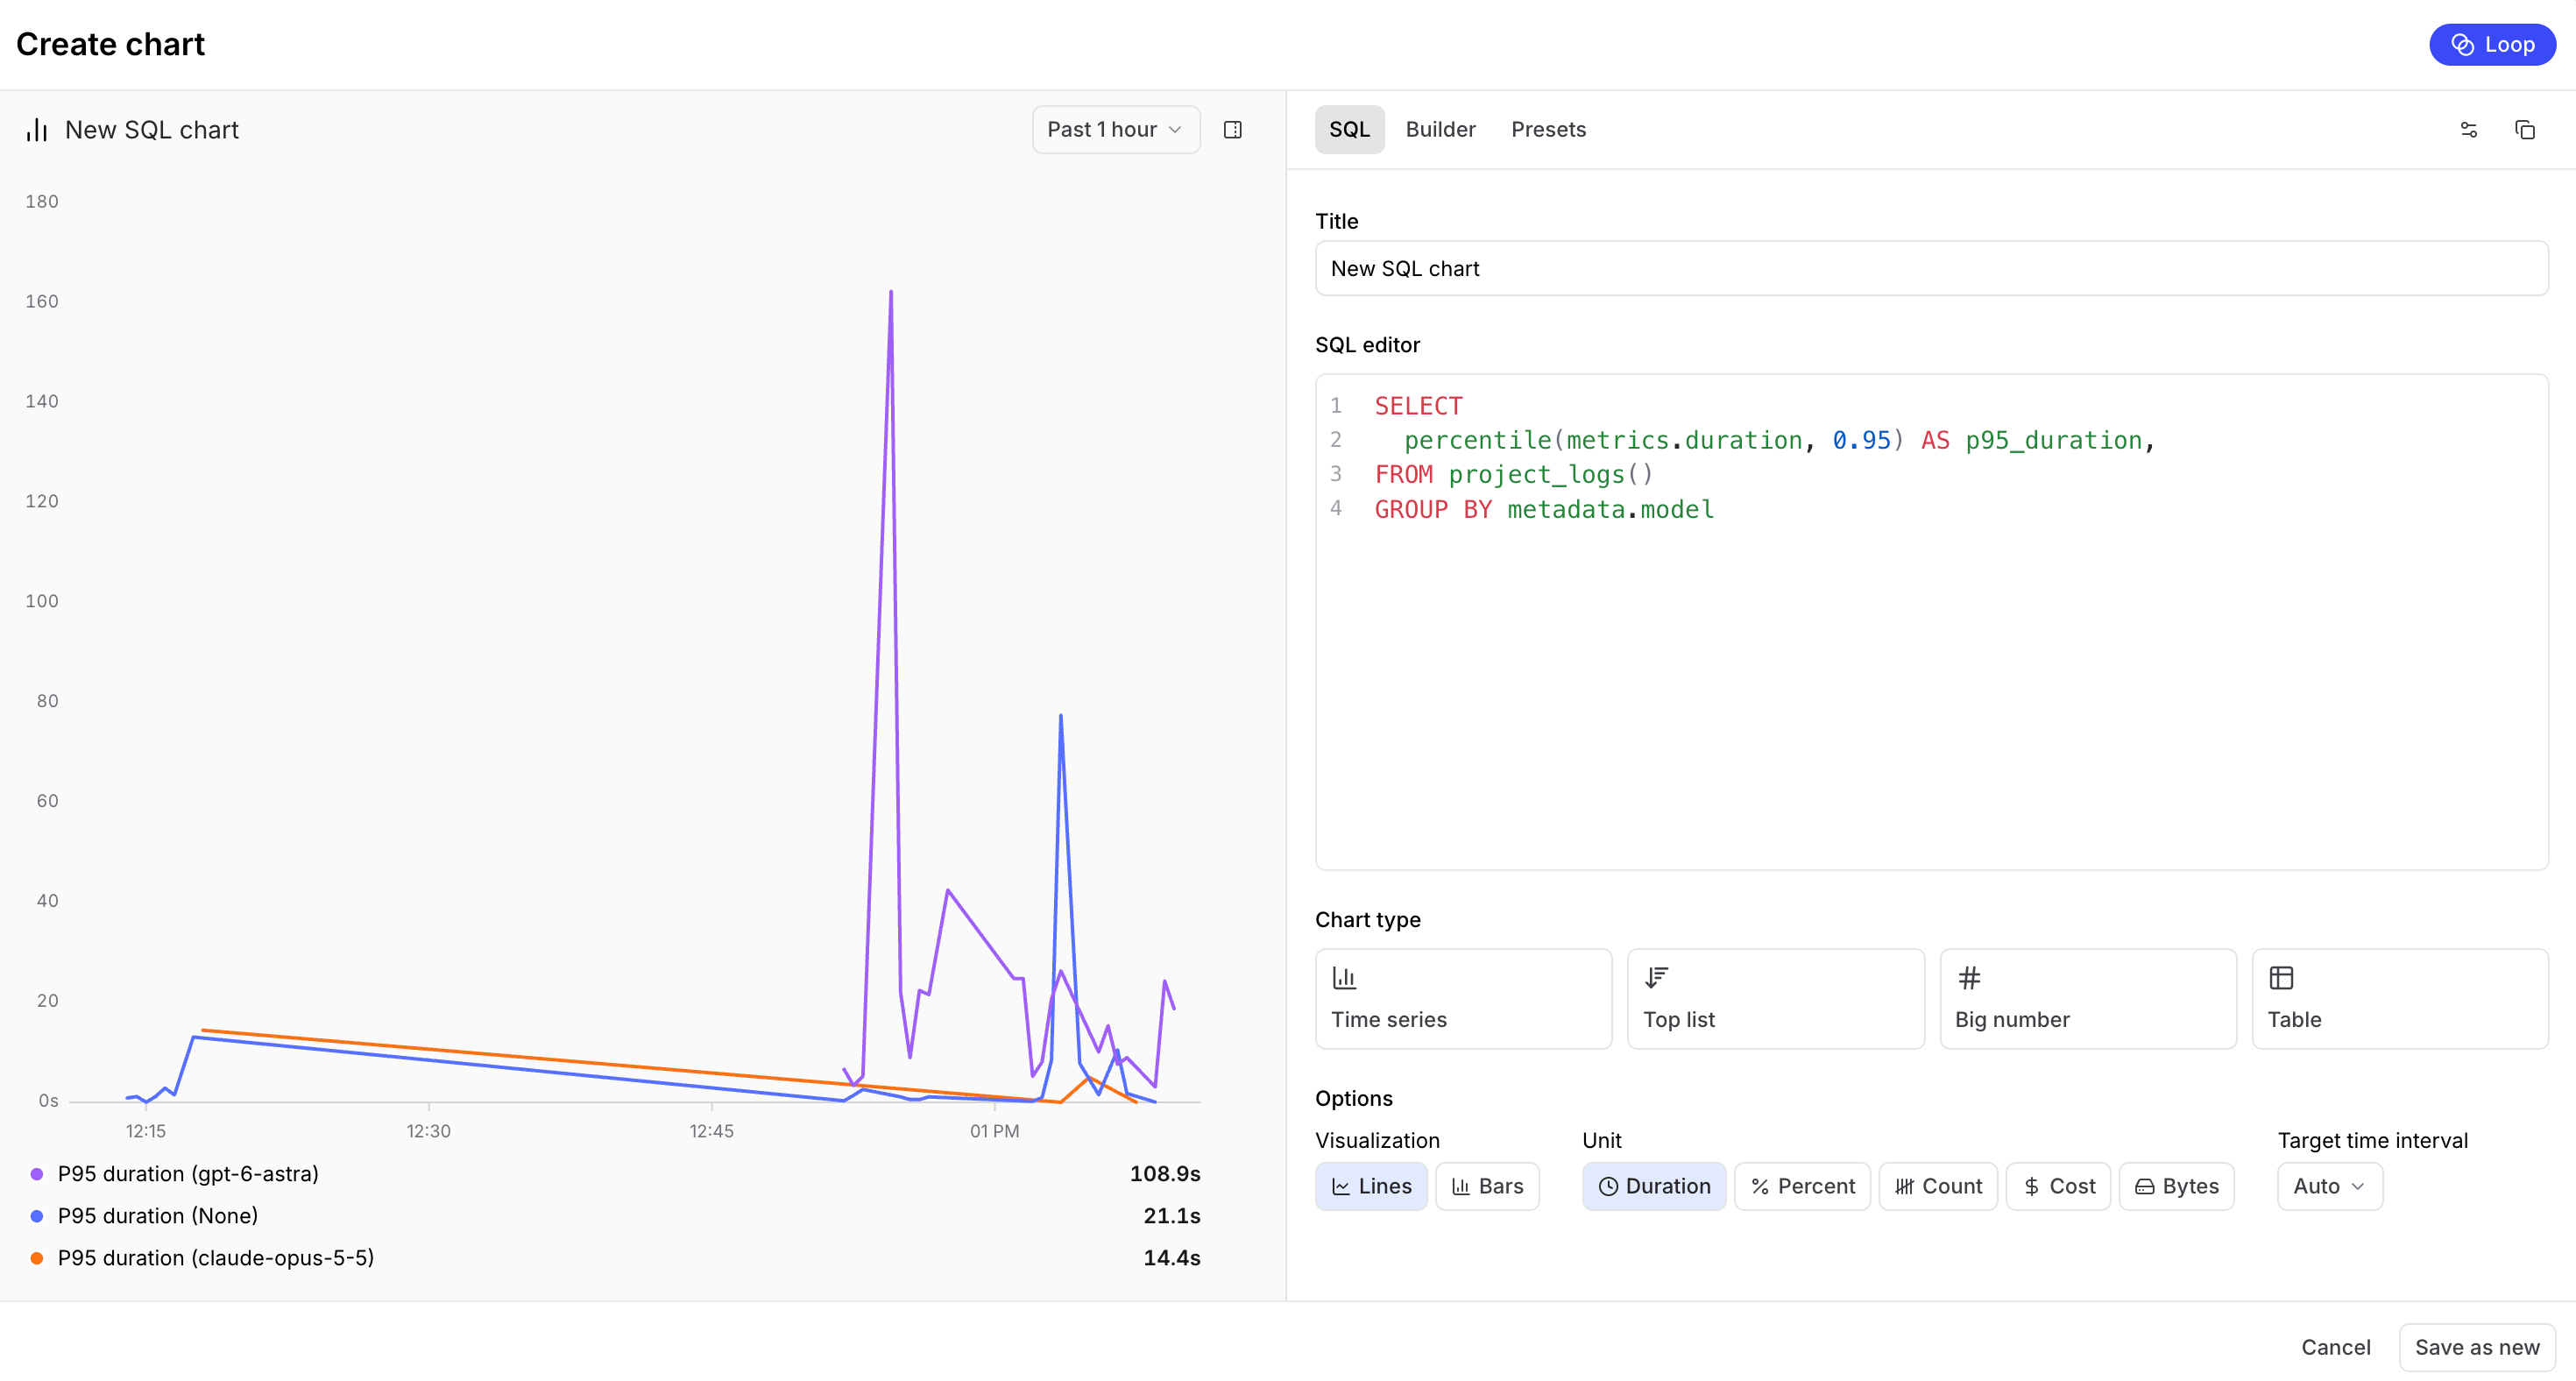2576x1381 pixels.
Task: Select the Time series chart type
Action: 1463,998
